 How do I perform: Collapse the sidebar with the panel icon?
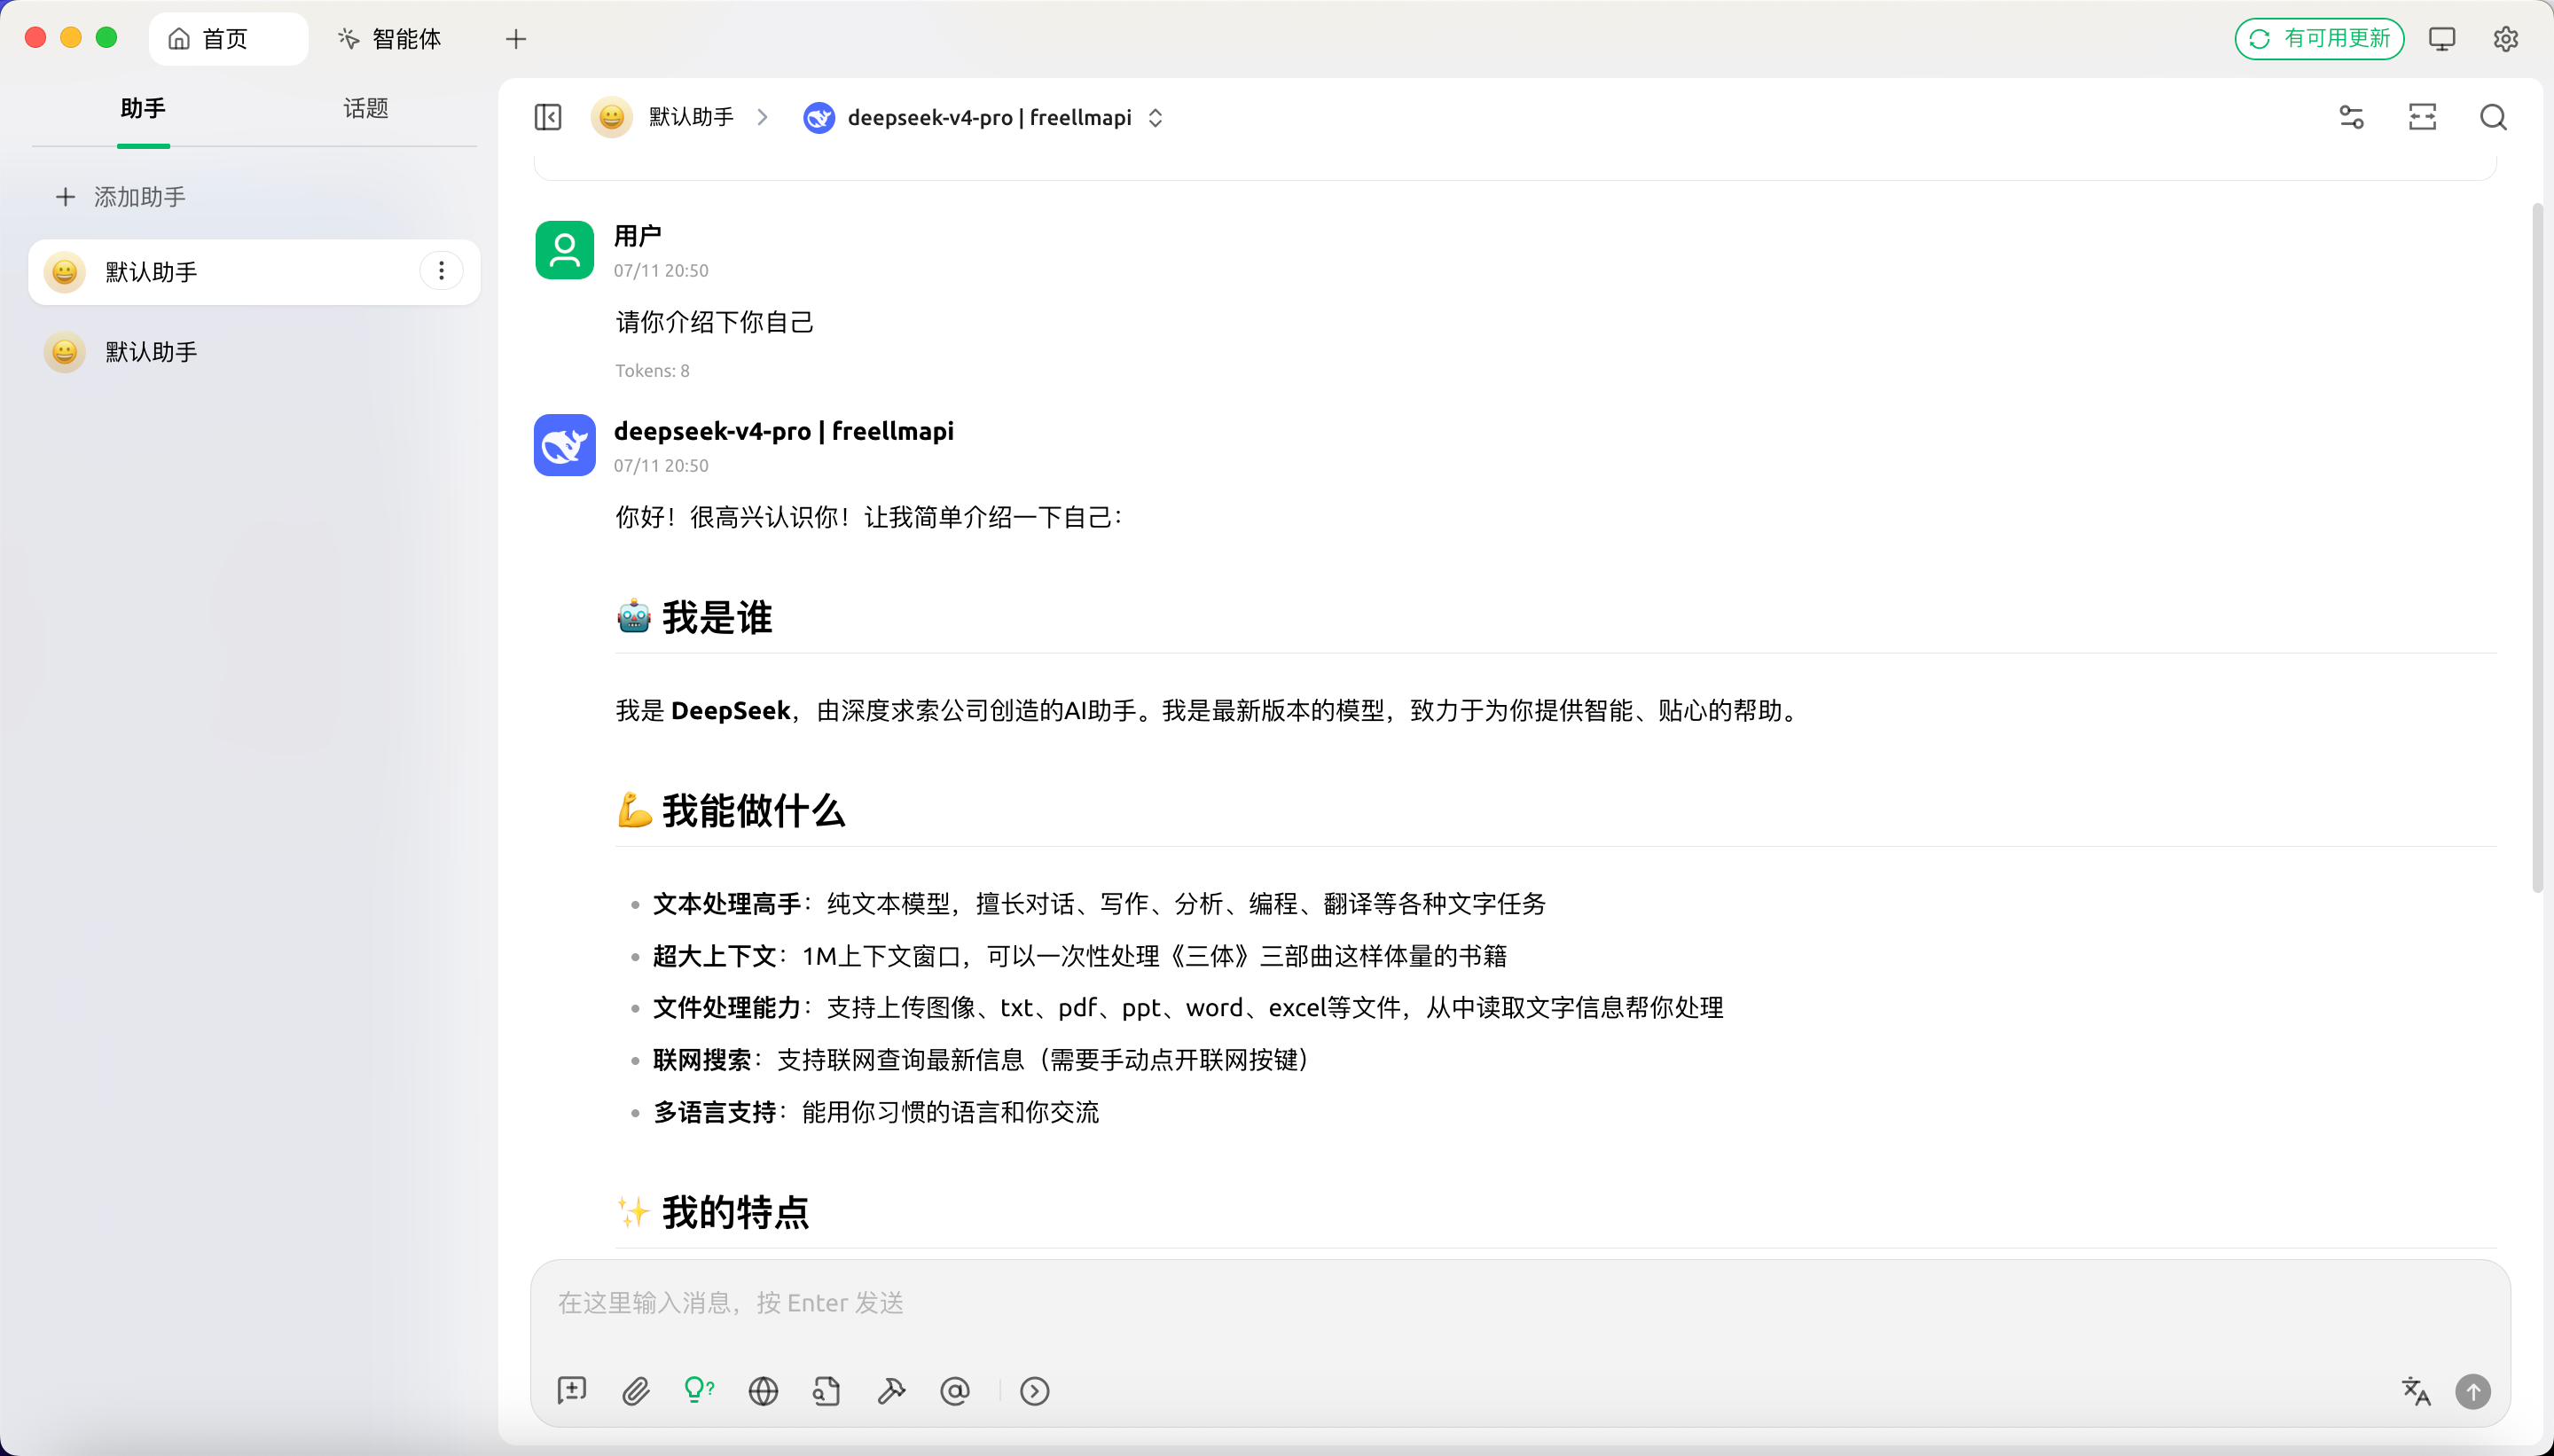(548, 117)
